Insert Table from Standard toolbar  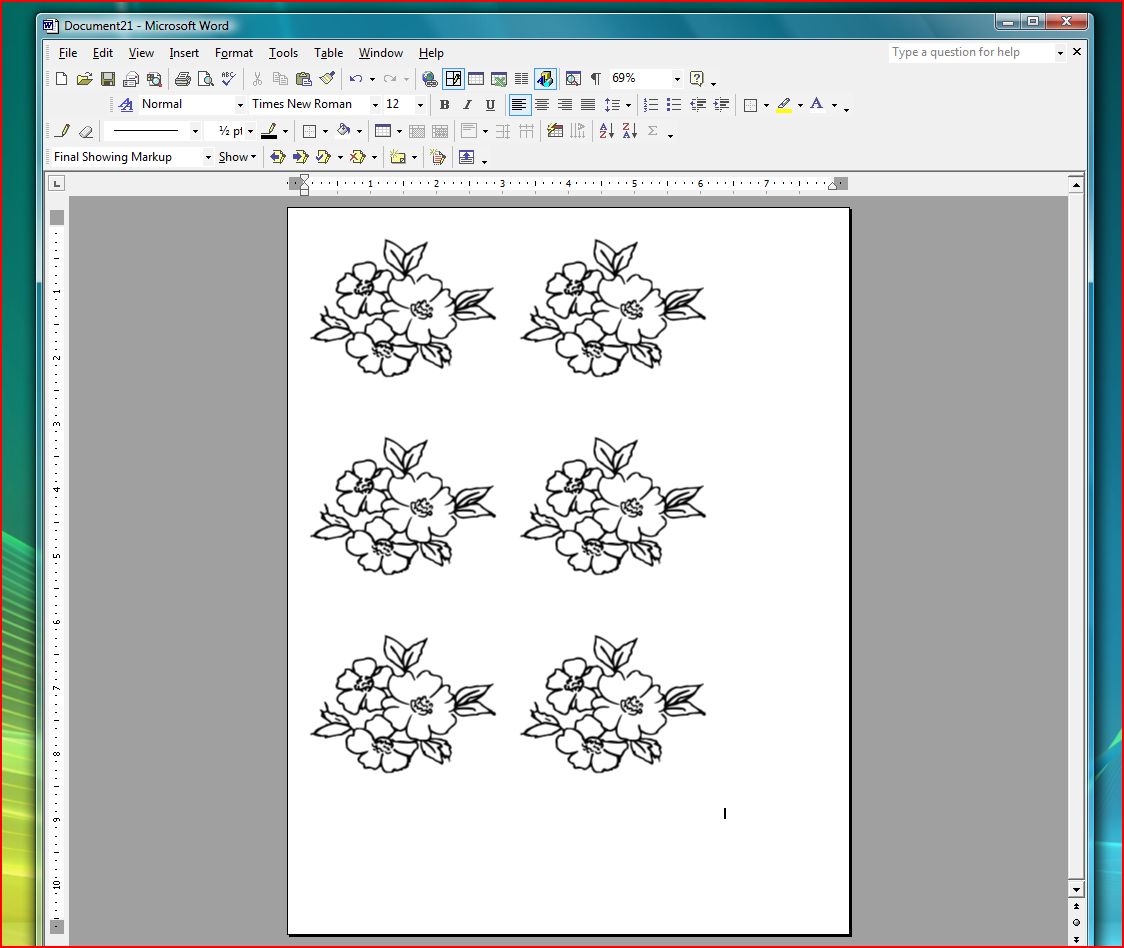coord(476,79)
